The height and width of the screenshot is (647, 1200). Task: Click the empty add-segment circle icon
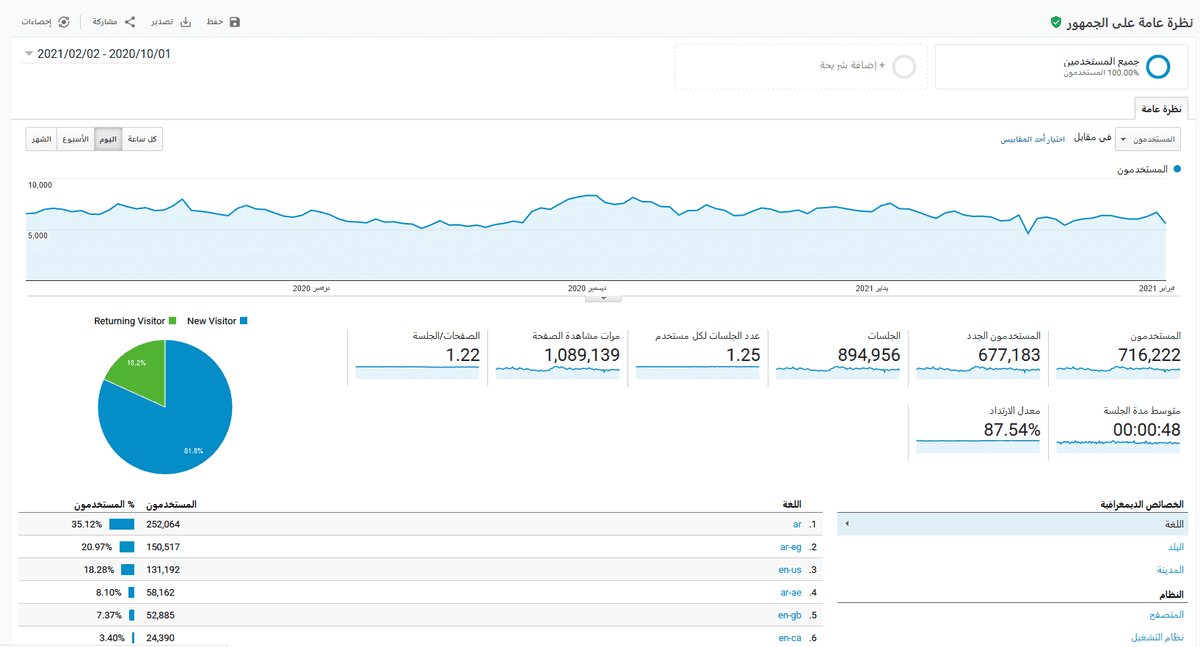click(904, 67)
